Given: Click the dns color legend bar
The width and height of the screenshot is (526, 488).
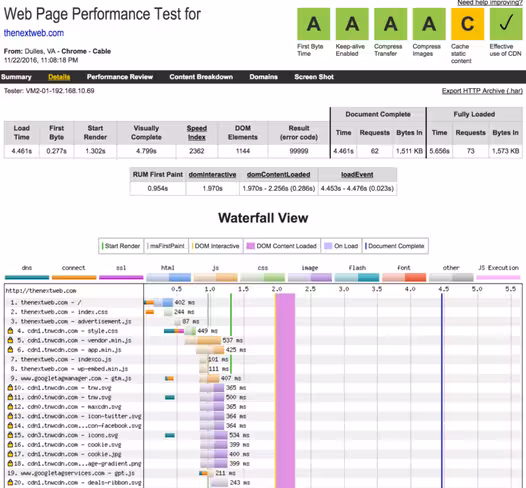Looking at the screenshot, I should pyautogui.click(x=27, y=277).
